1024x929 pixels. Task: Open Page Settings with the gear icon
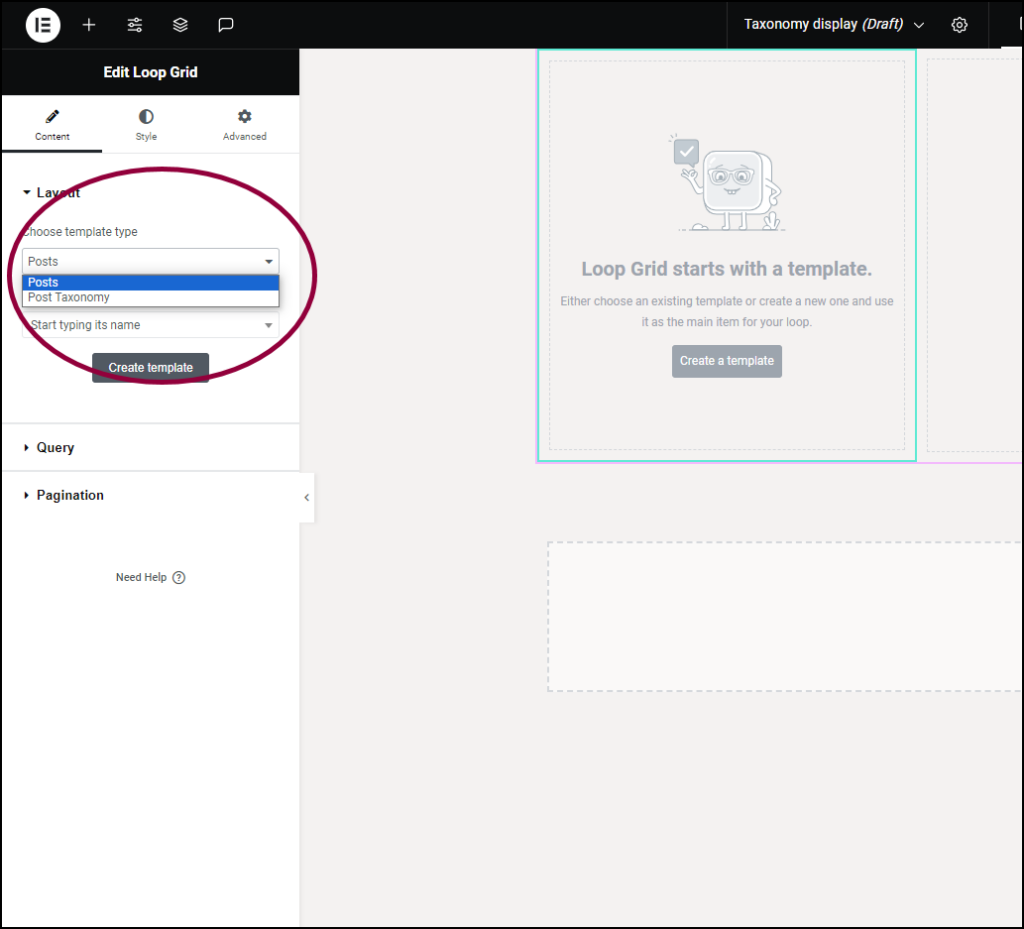click(x=959, y=24)
